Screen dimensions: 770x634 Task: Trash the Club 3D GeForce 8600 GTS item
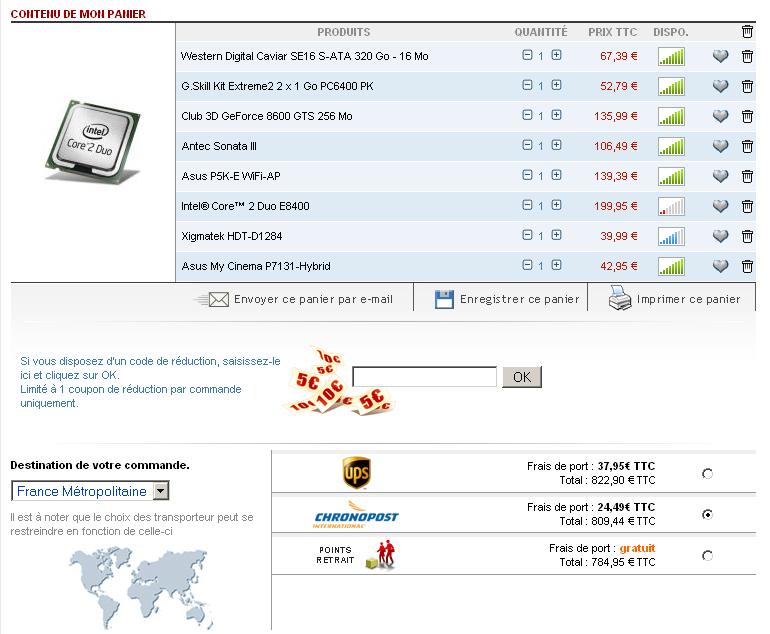[x=747, y=116]
